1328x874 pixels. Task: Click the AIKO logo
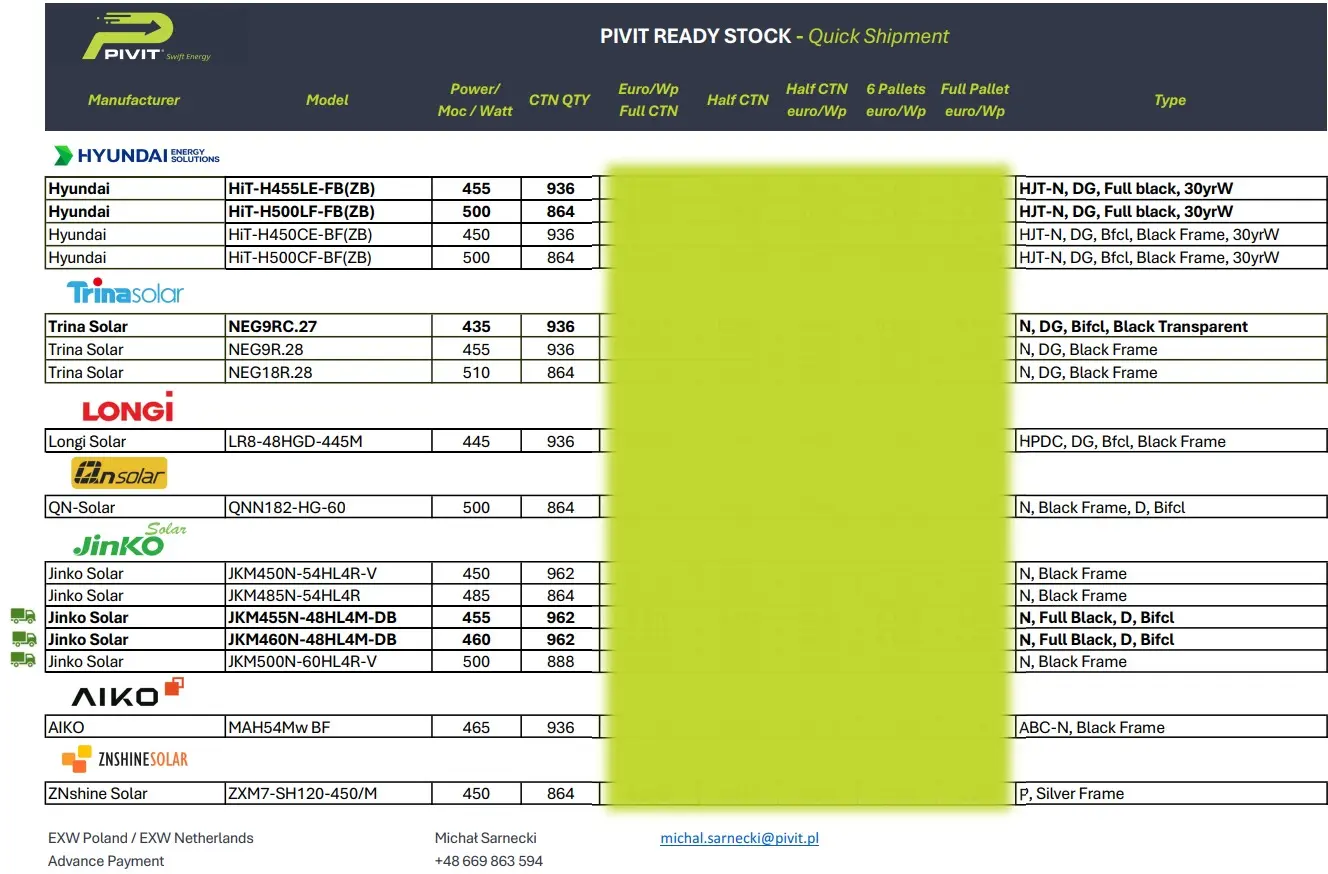[127, 692]
